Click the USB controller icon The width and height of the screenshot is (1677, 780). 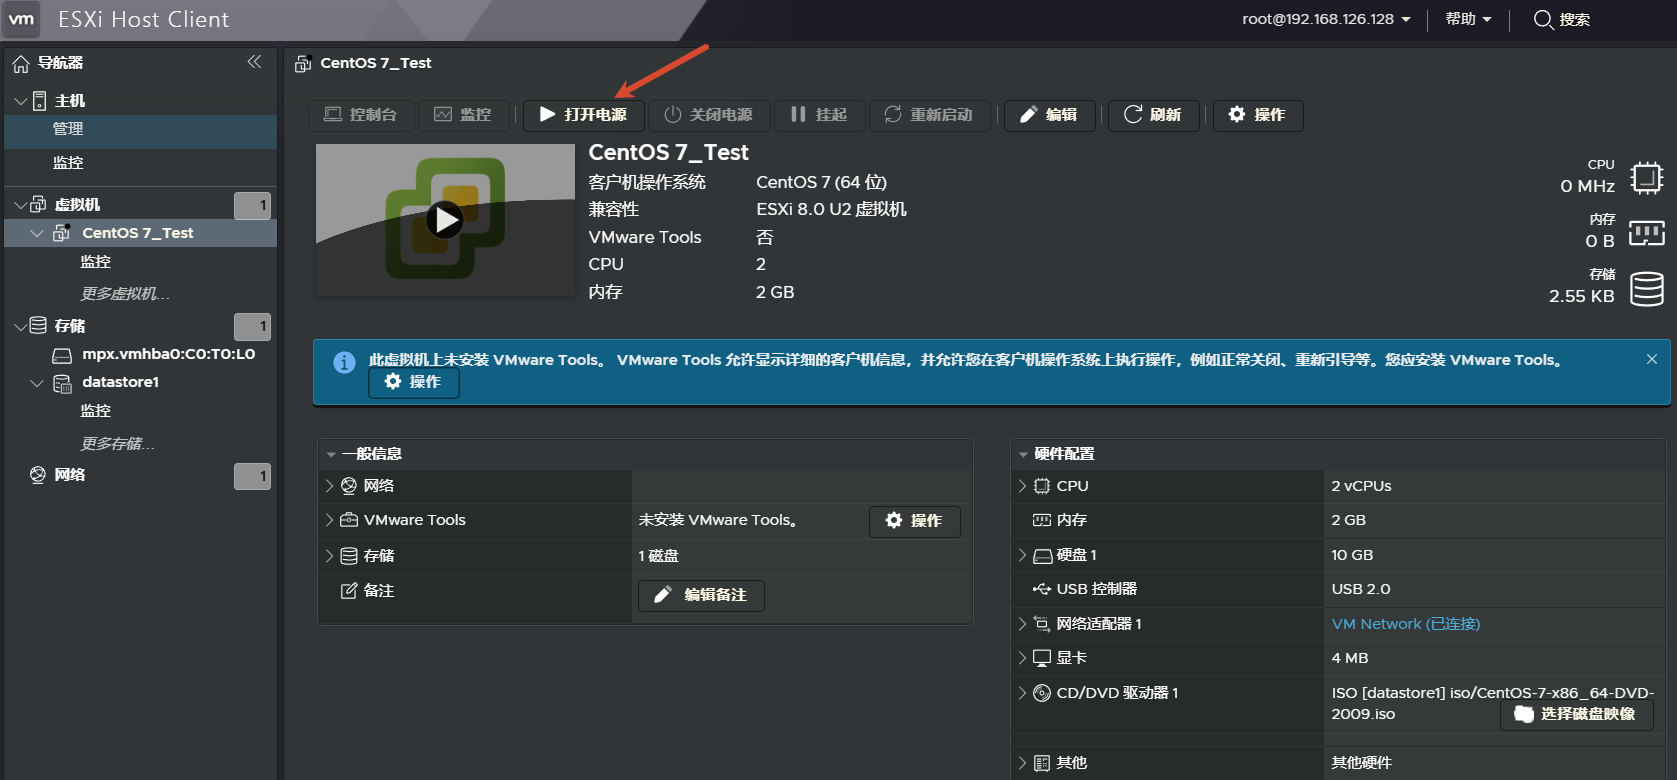click(1042, 589)
